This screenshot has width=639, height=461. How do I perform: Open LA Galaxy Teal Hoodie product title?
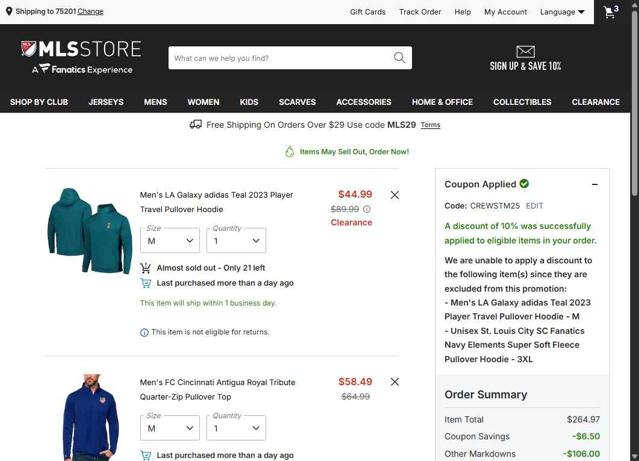[x=216, y=202]
